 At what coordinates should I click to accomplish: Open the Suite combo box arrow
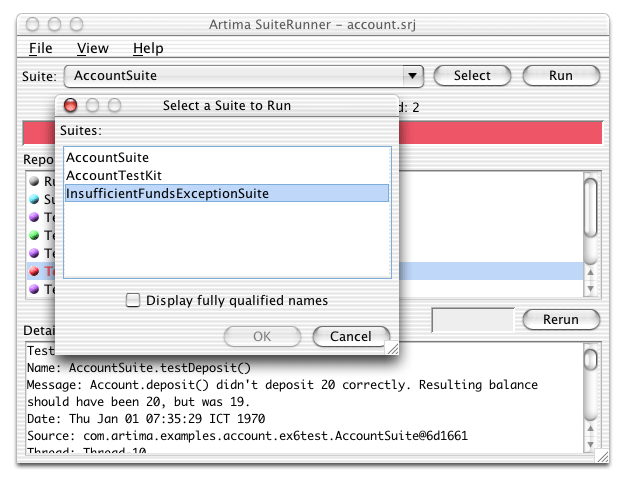tap(412, 76)
